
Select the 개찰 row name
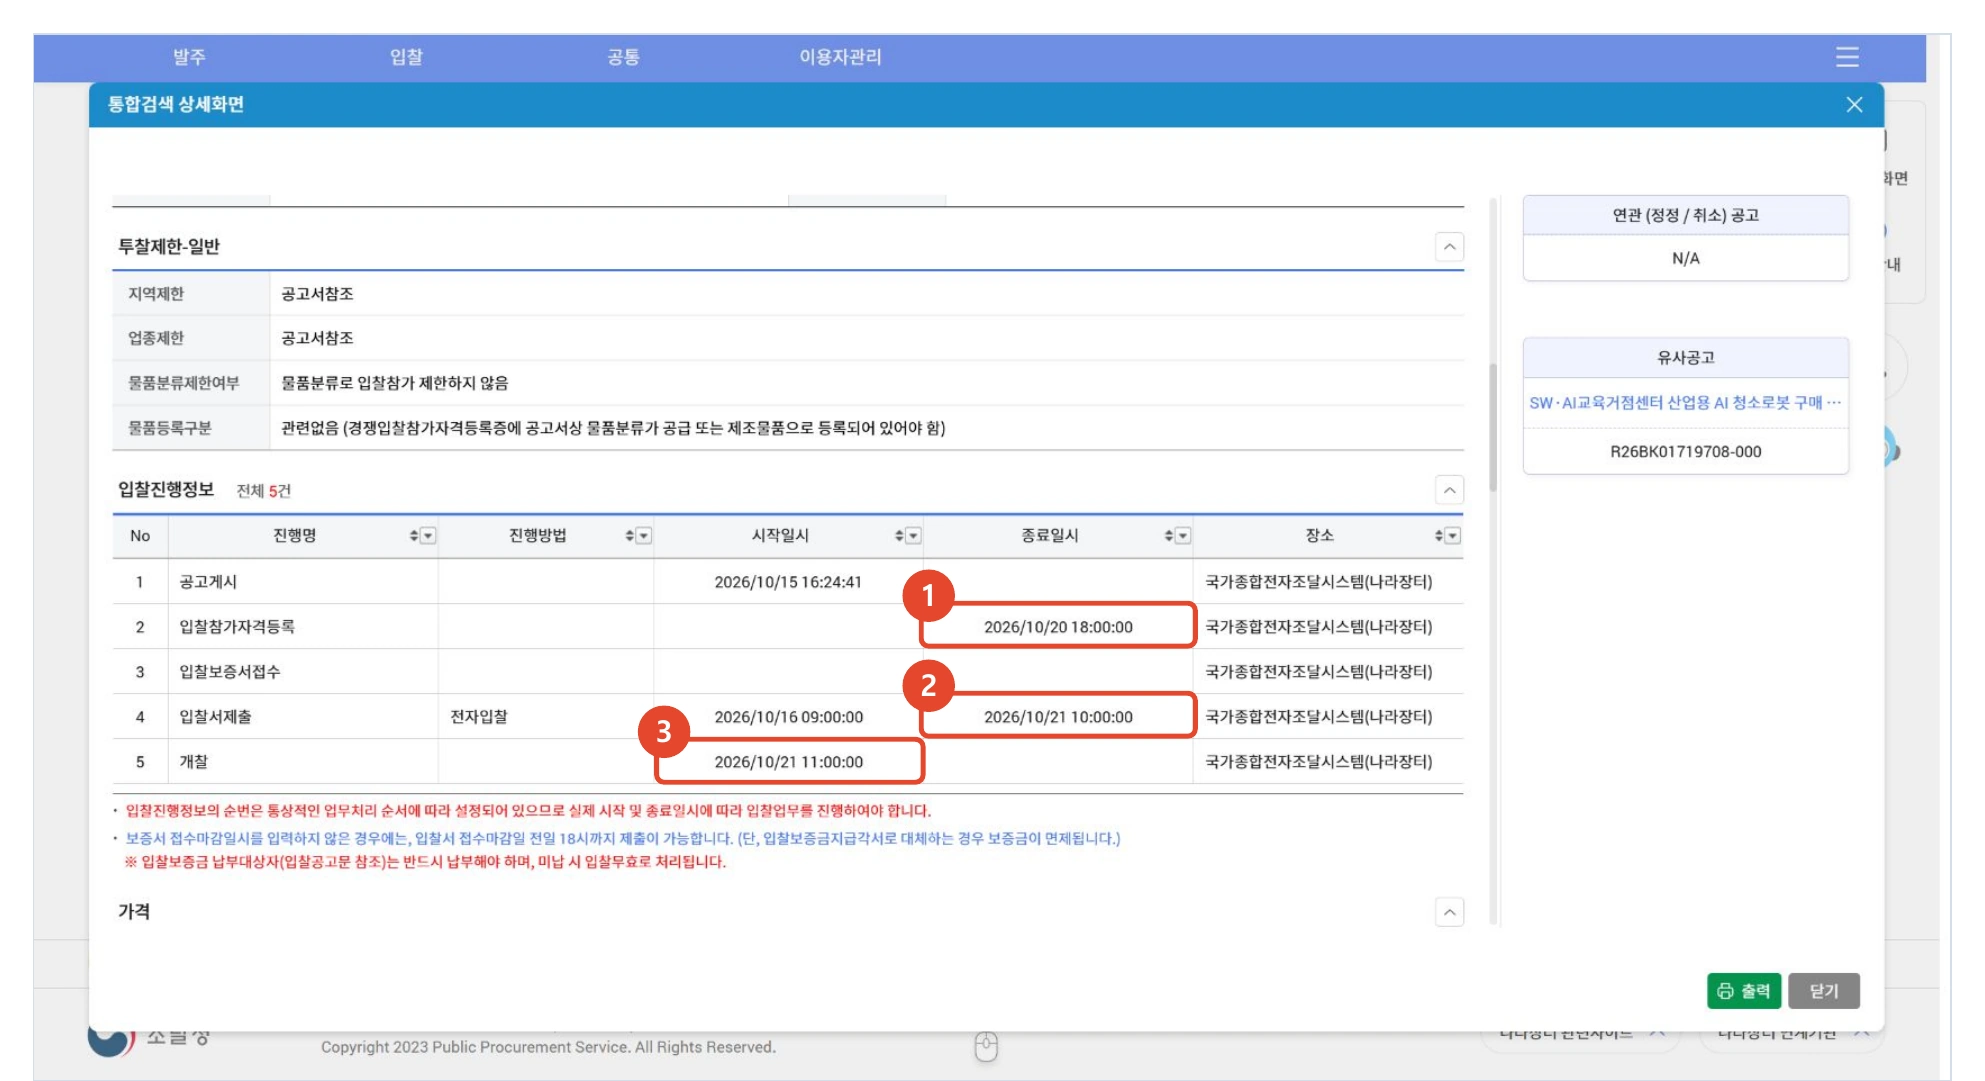[x=194, y=762]
